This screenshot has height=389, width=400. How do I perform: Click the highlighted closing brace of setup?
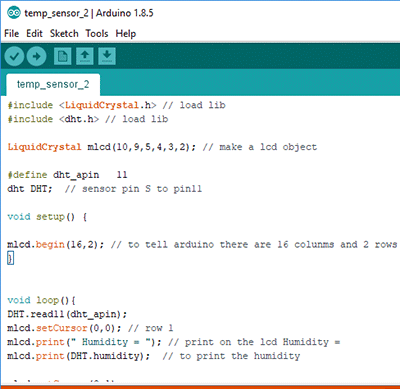(10, 259)
